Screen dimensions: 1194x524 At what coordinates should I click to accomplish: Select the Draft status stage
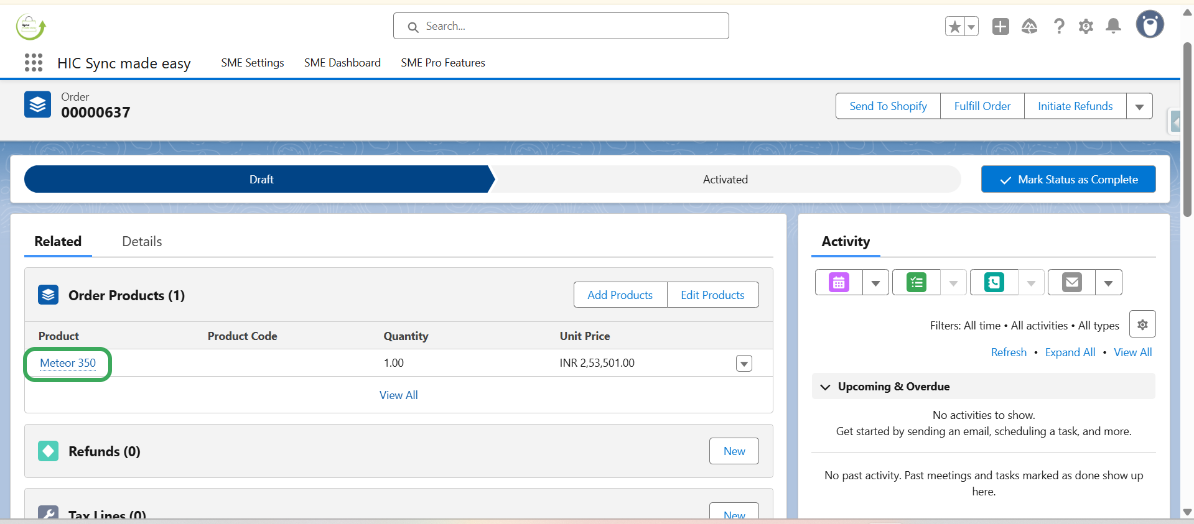point(260,180)
